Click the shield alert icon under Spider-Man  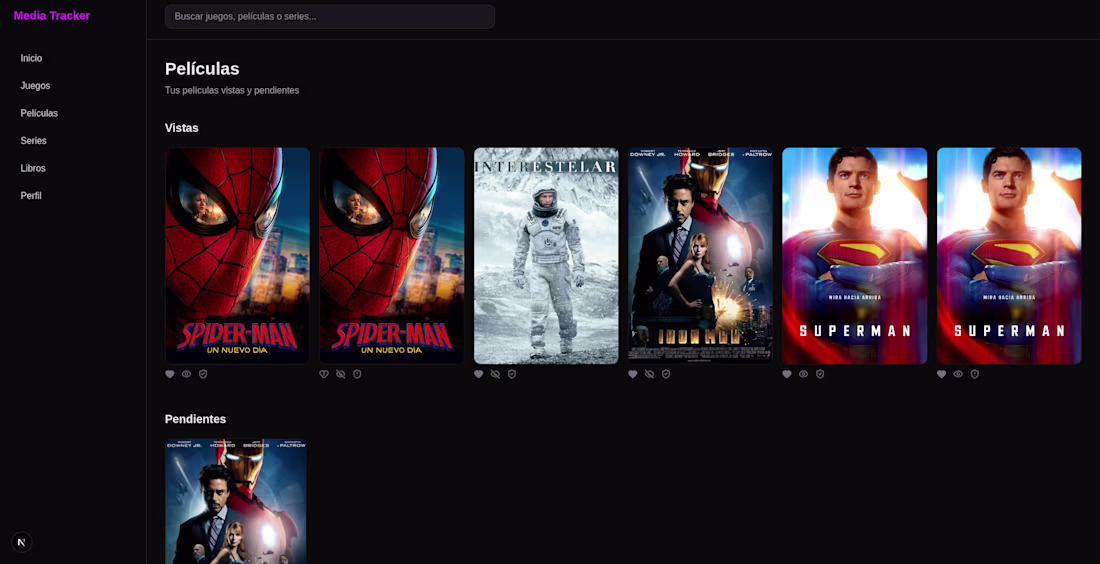tap(357, 375)
